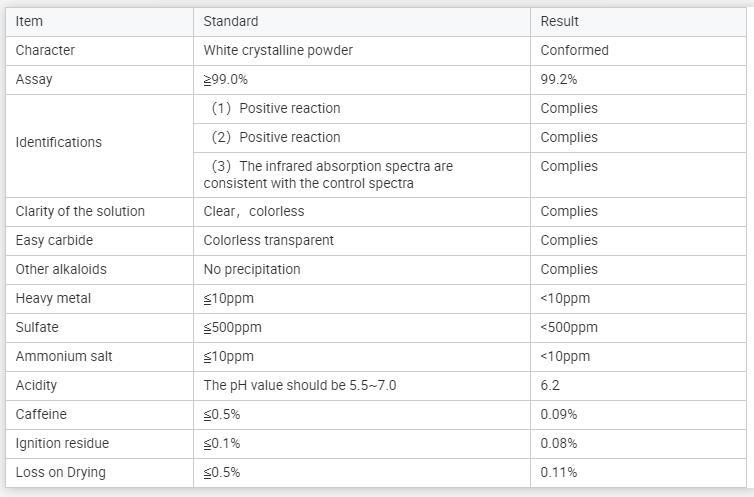The height and width of the screenshot is (497, 754).
Task: Click the "Result" column header
Action: coord(559,21)
